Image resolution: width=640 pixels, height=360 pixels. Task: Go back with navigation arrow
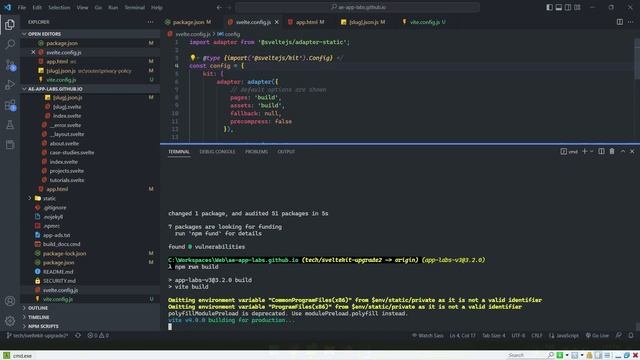click(219, 7)
